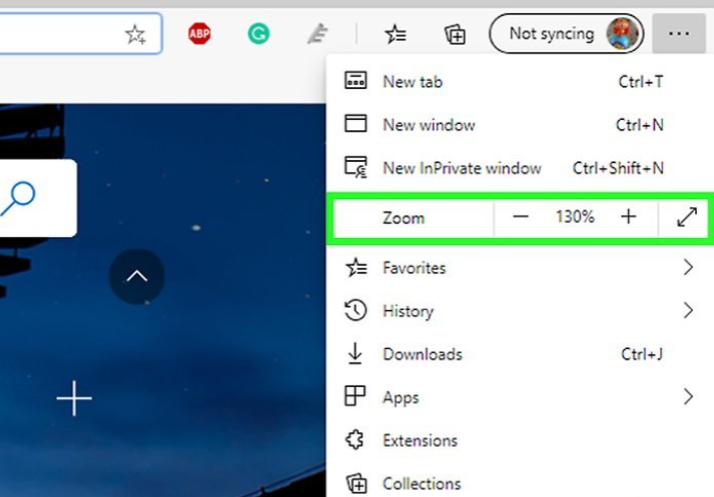The height and width of the screenshot is (497, 714).
Task: Open the Grammarly extension icon
Action: [259, 34]
